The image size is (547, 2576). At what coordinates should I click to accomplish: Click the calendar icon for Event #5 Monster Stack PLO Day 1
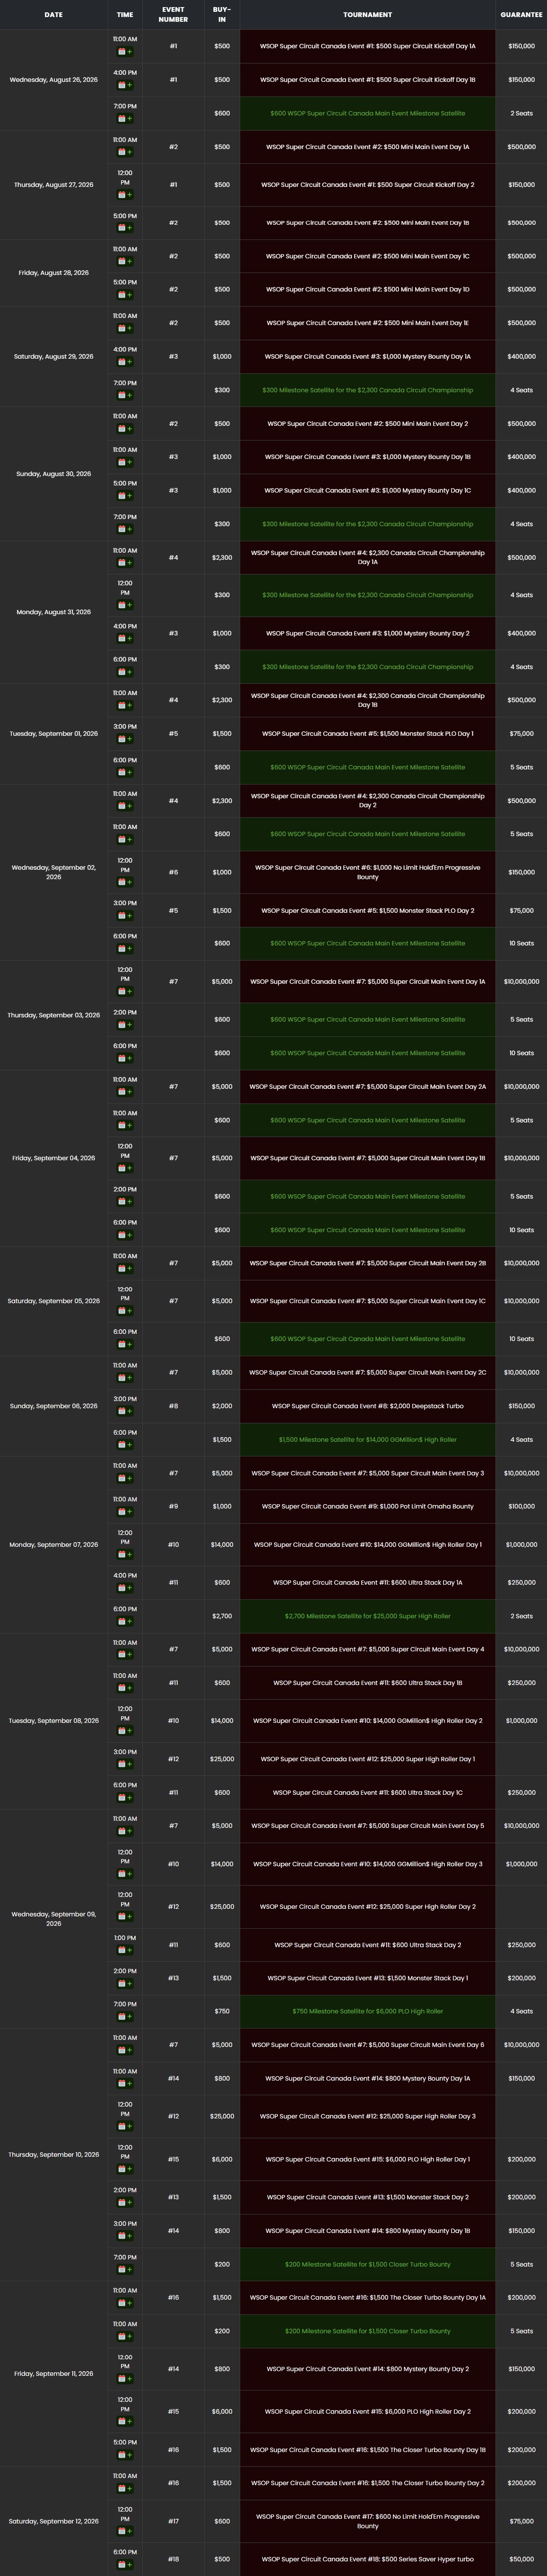122,739
